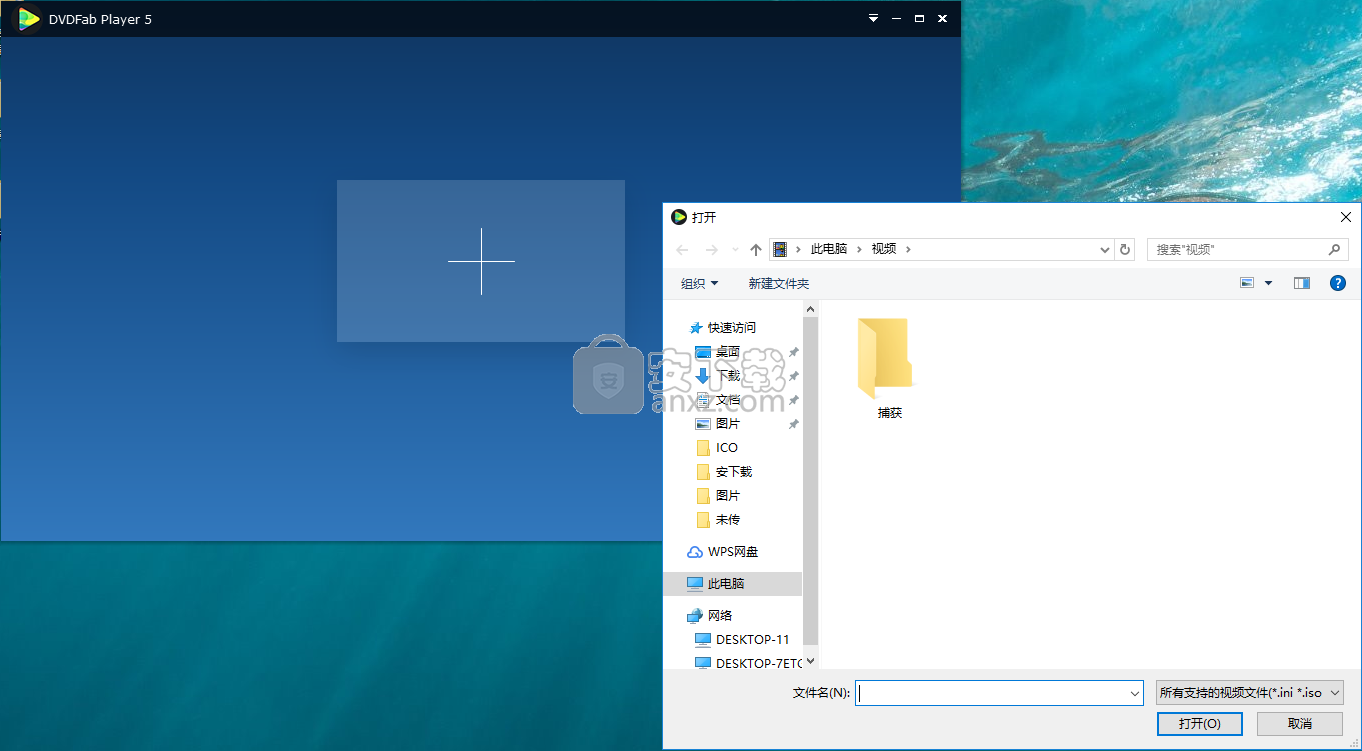Open more view options dropdown
The image size is (1362, 751).
(1268, 283)
